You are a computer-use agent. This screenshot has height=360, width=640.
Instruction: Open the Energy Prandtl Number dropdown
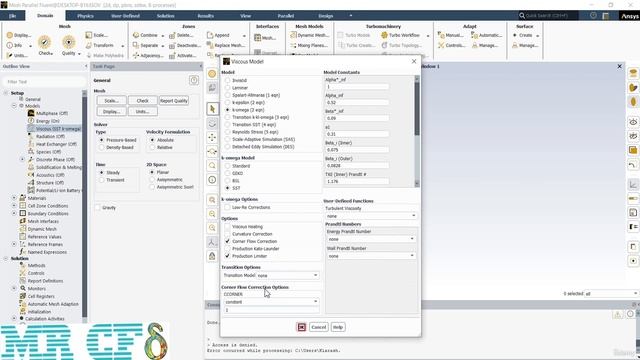(x=371, y=239)
